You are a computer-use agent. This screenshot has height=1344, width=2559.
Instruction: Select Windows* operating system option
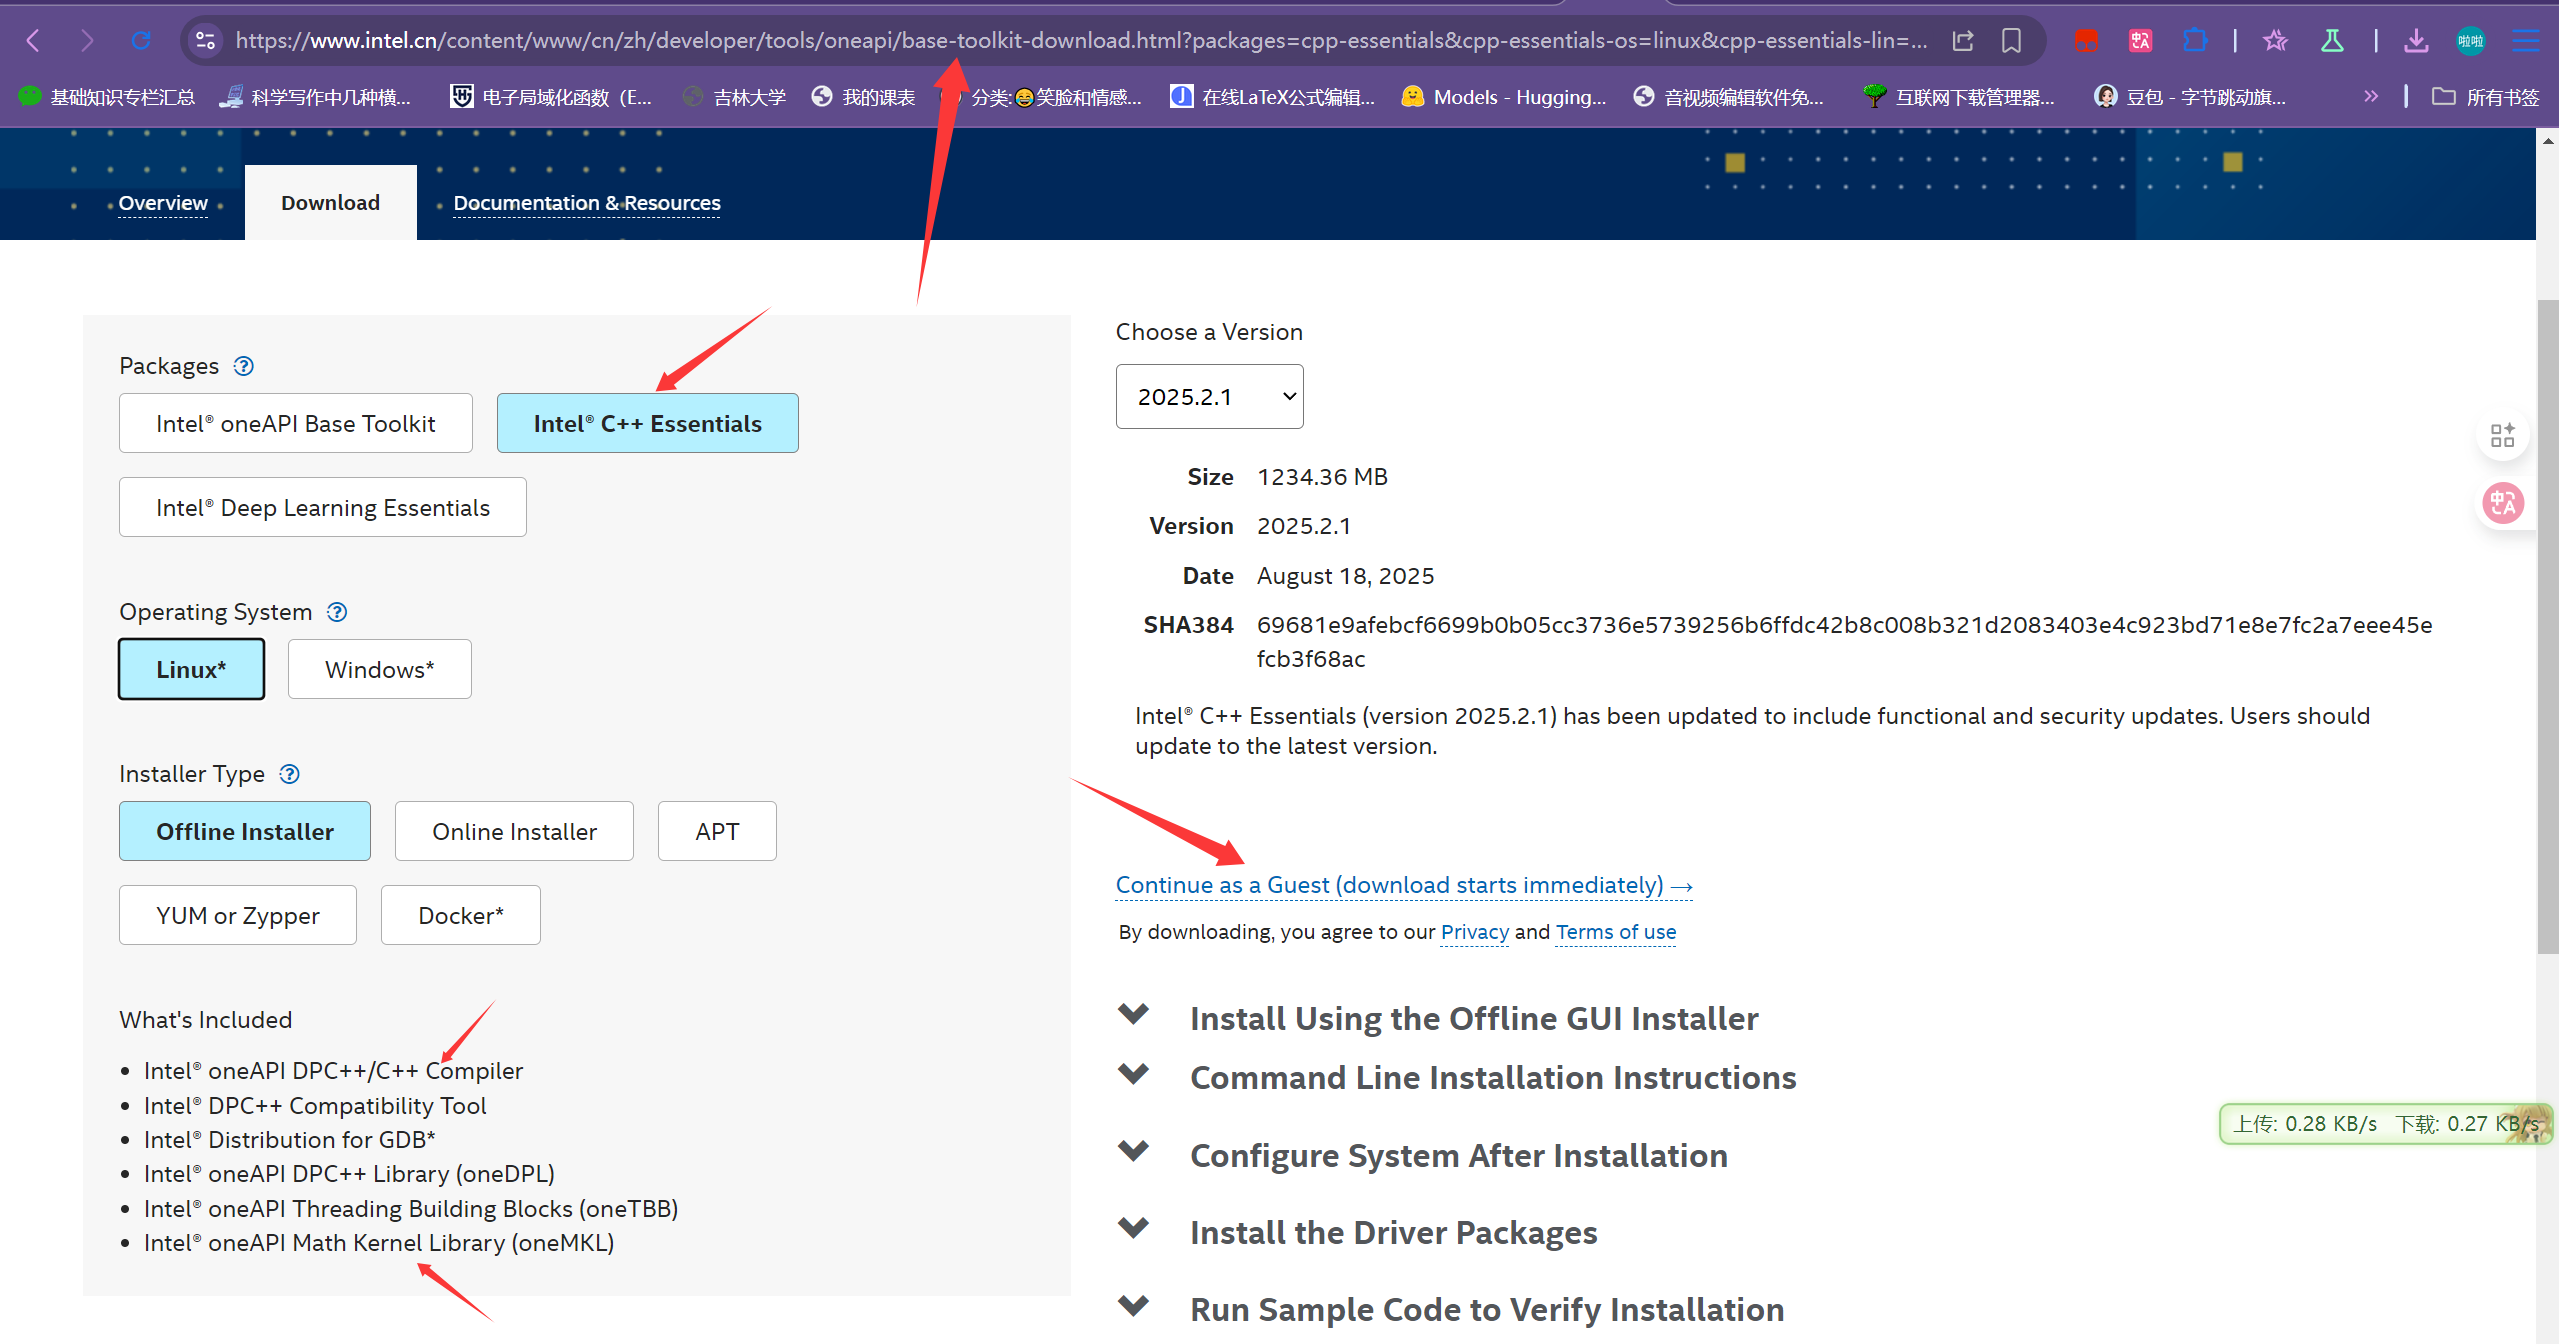click(379, 669)
